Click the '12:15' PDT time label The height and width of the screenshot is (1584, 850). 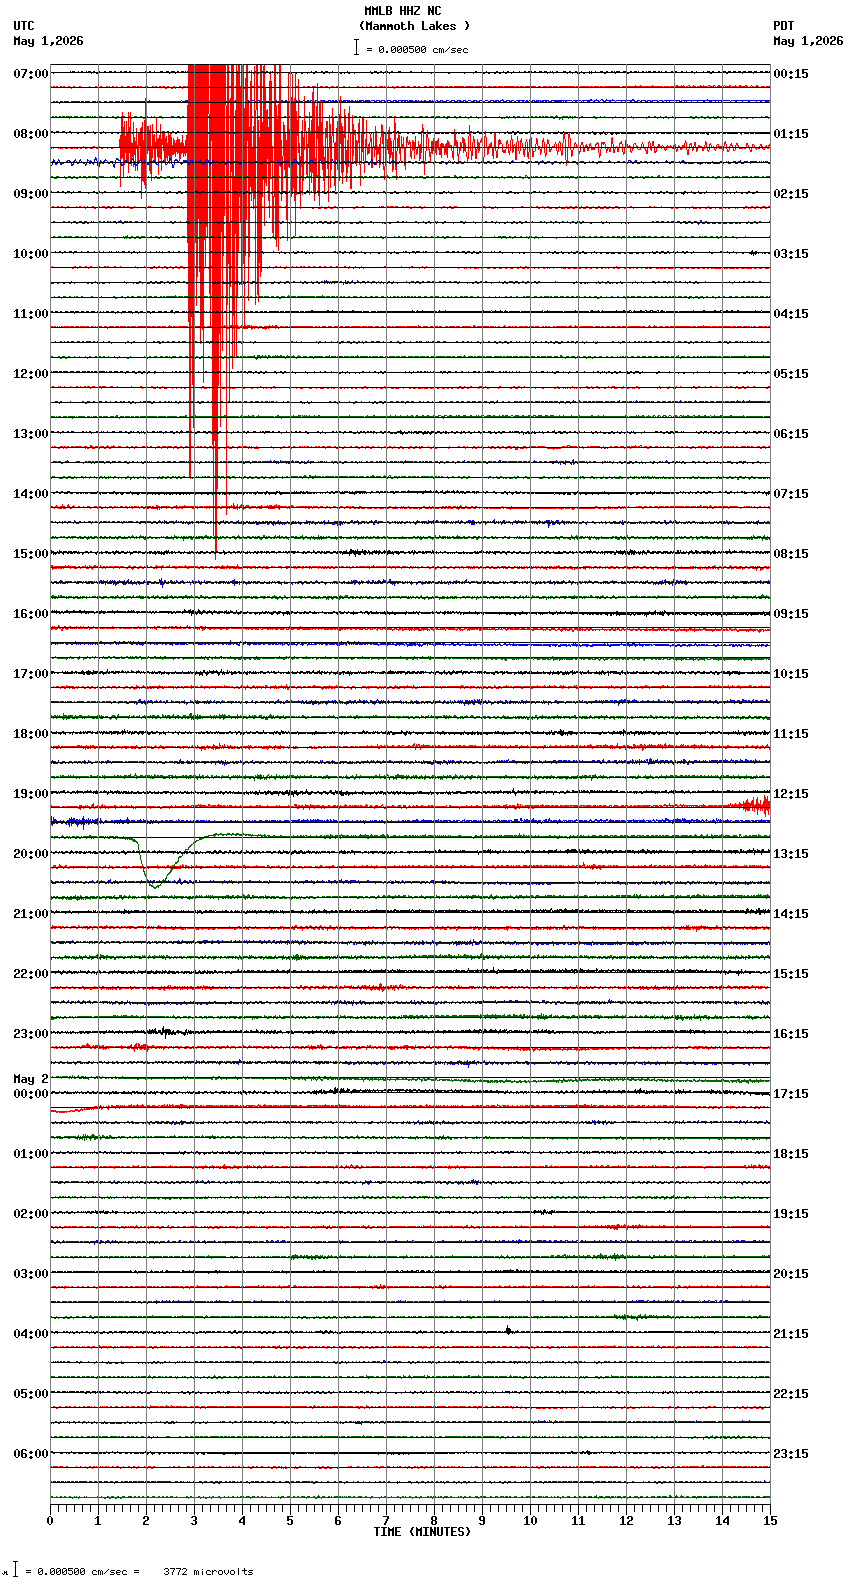pyautogui.click(x=791, y=794)
